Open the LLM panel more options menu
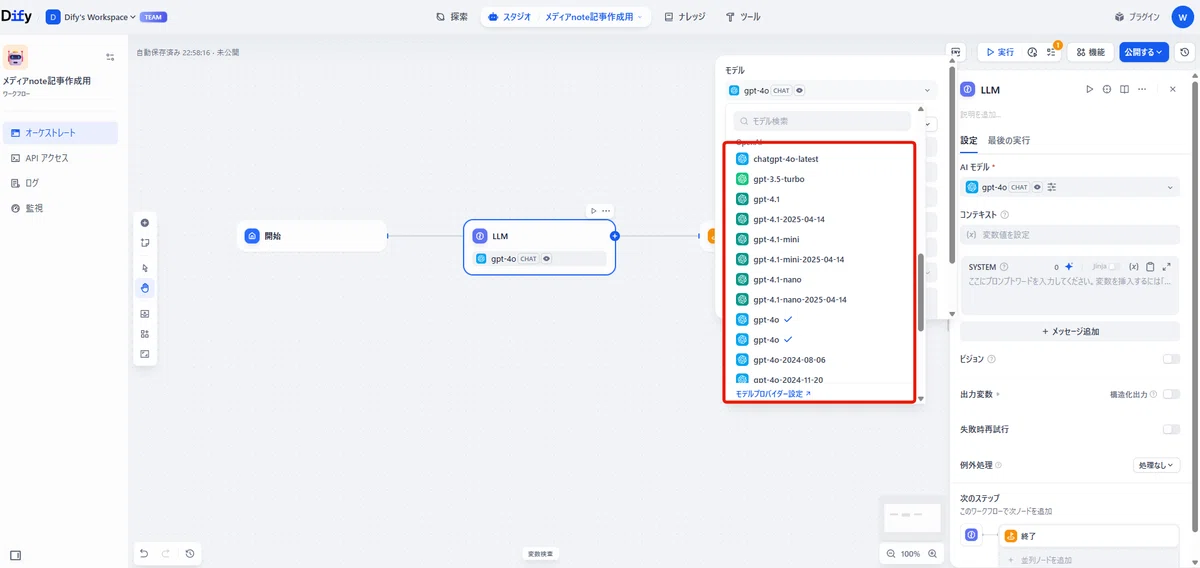This screenshot has width=1200, height=568. [1143, 89]
